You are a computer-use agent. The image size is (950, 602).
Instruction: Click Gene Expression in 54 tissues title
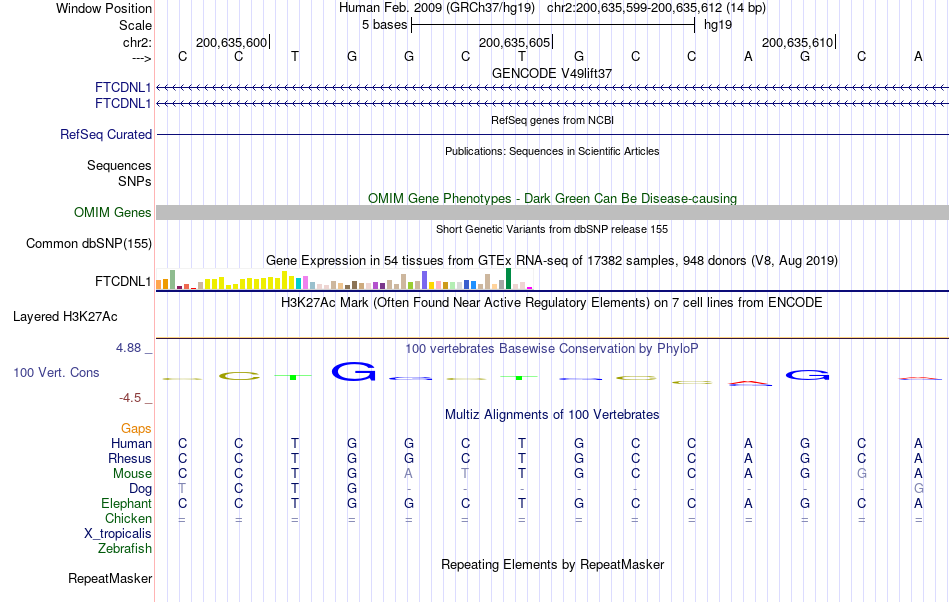coord(552,260)
